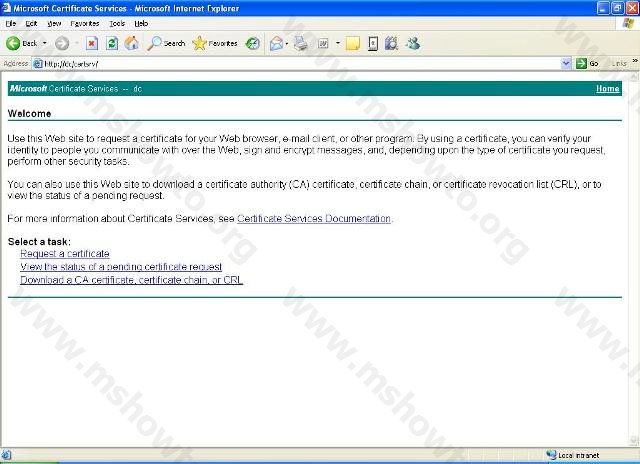This screenshot has width=640, height=464.
Task: Open the File menu
Action: (11, 24)
